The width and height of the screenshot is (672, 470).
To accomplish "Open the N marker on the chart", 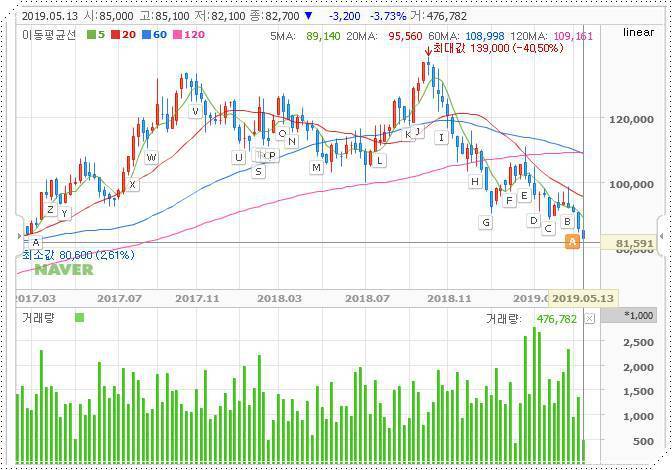I will tap(292, 141).
